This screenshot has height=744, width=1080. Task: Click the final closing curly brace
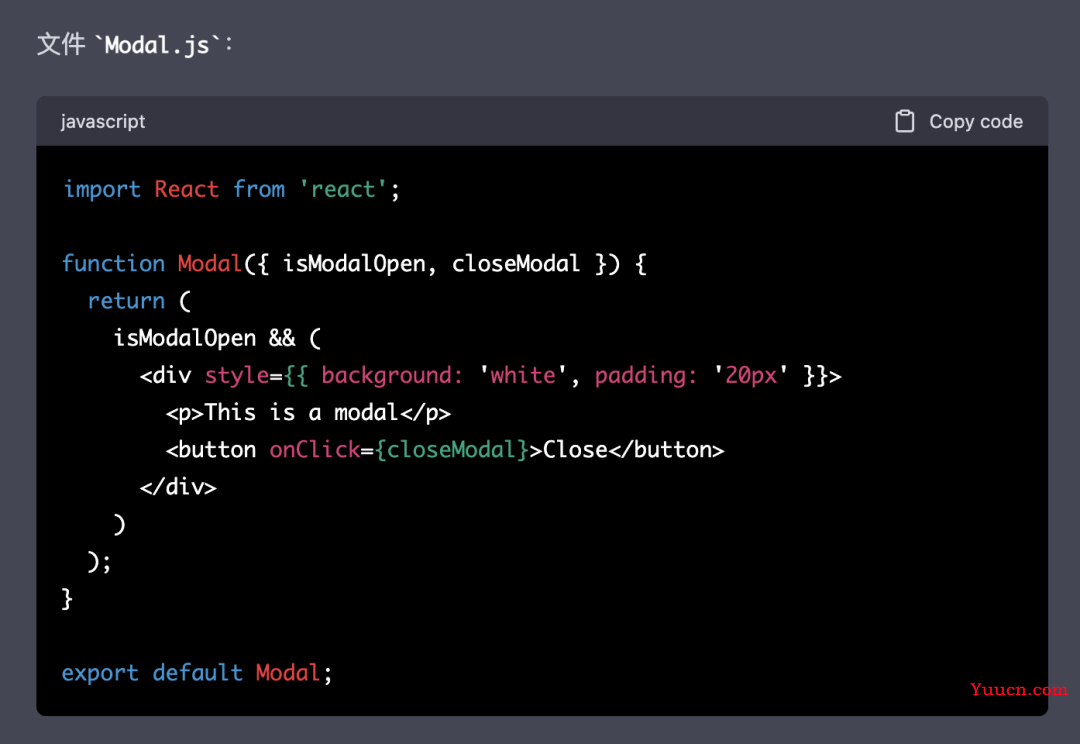point(67,599)
